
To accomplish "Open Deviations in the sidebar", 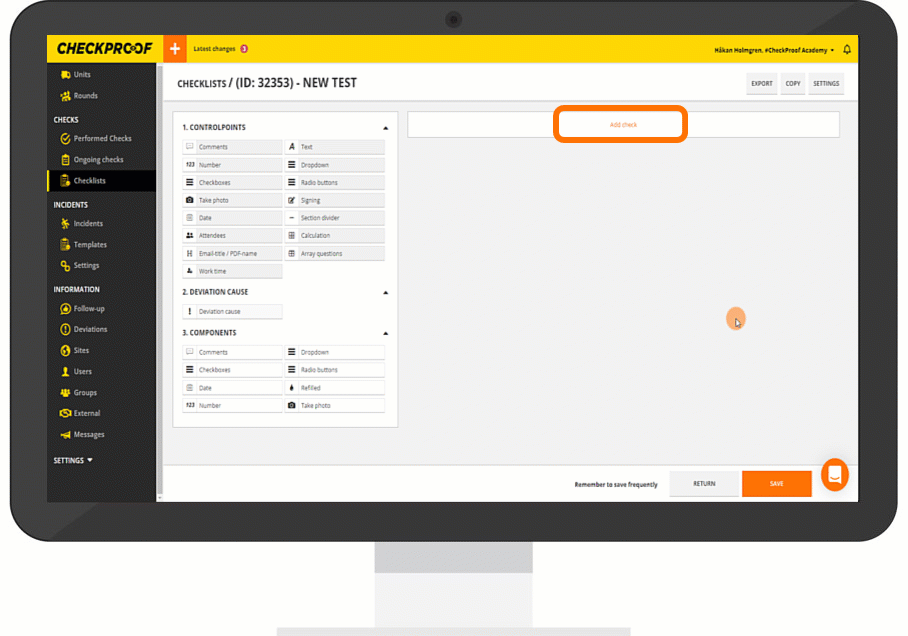I will point(90,329).
